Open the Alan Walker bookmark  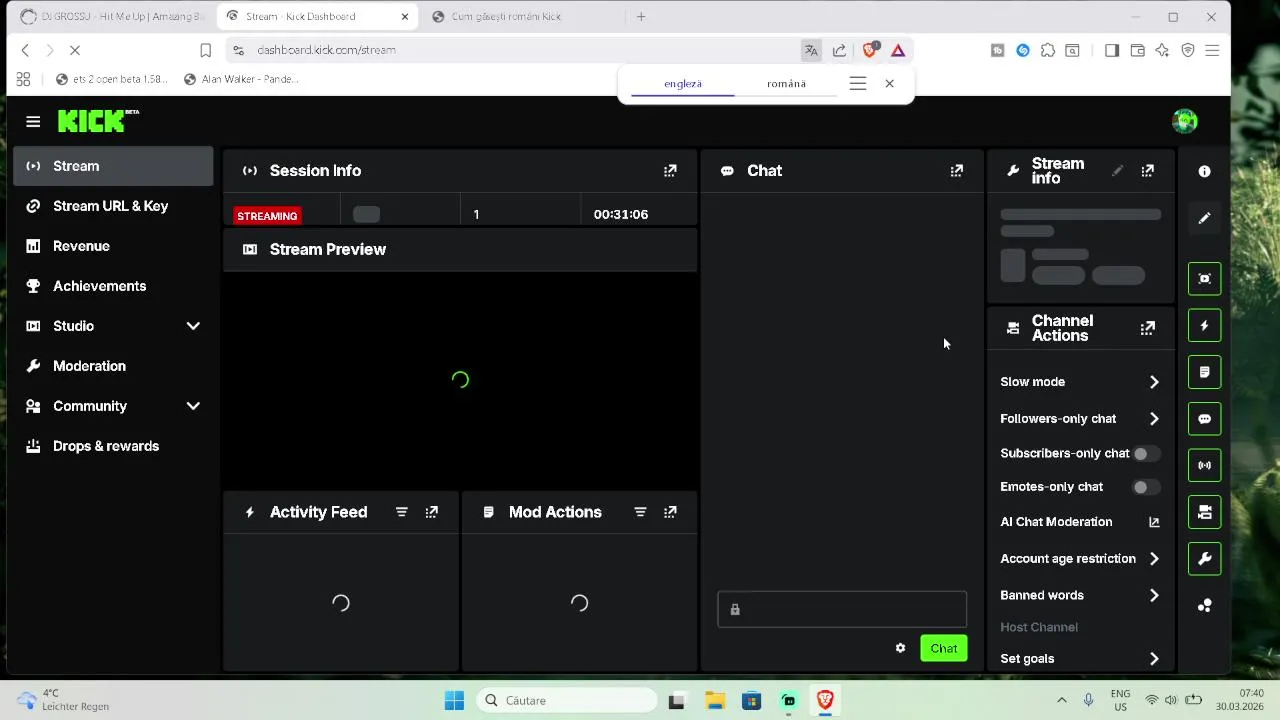point(241,79)
